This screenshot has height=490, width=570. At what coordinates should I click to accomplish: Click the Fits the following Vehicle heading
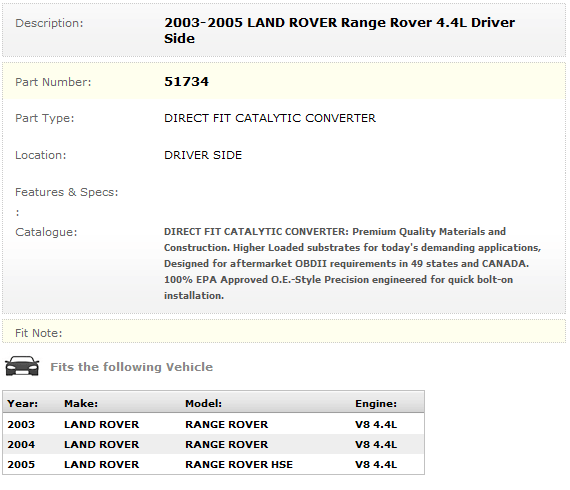coord(132,367)
